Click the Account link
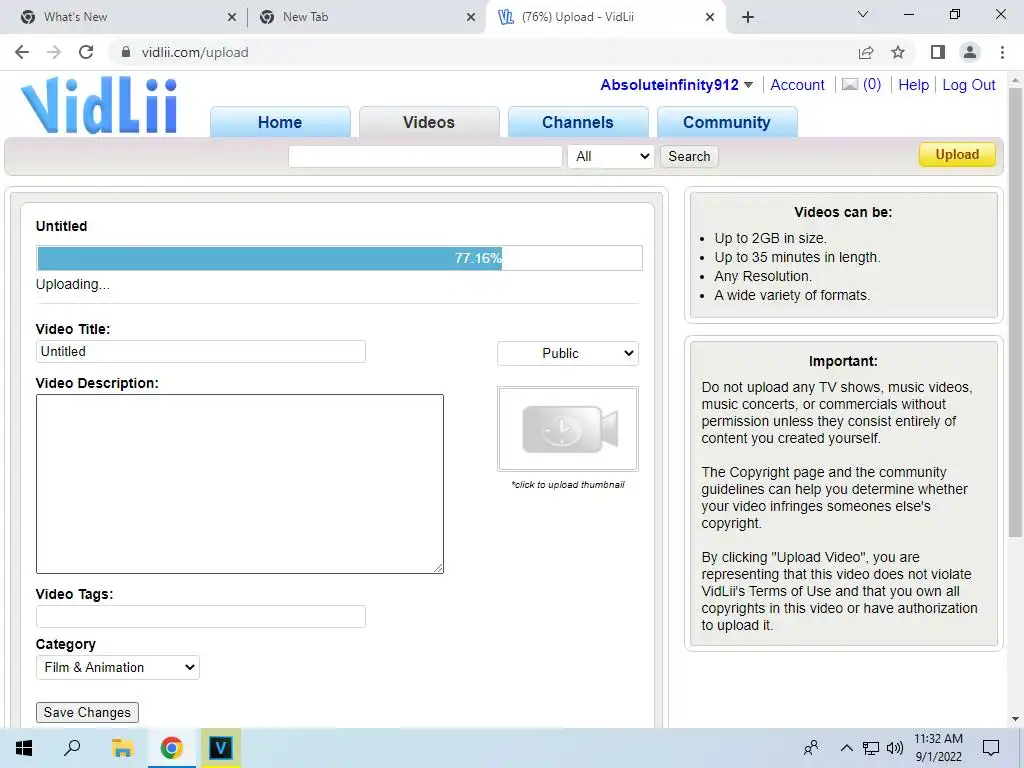 [x=797, y=85]
